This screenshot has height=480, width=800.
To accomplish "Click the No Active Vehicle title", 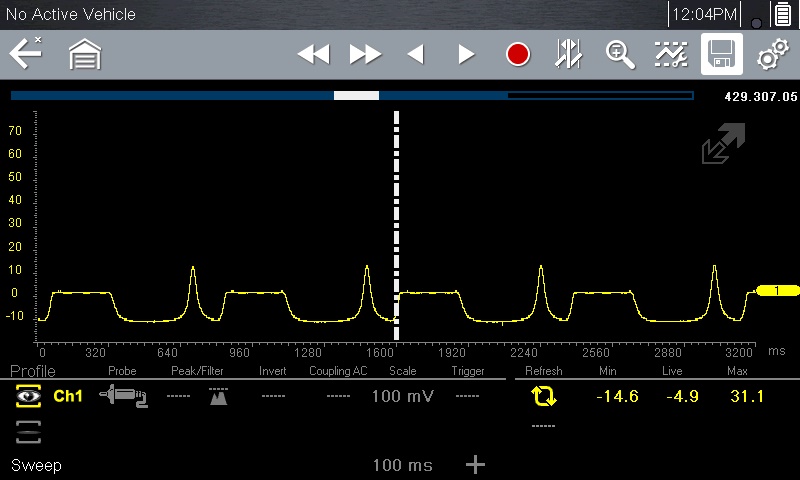I will 71,14.
